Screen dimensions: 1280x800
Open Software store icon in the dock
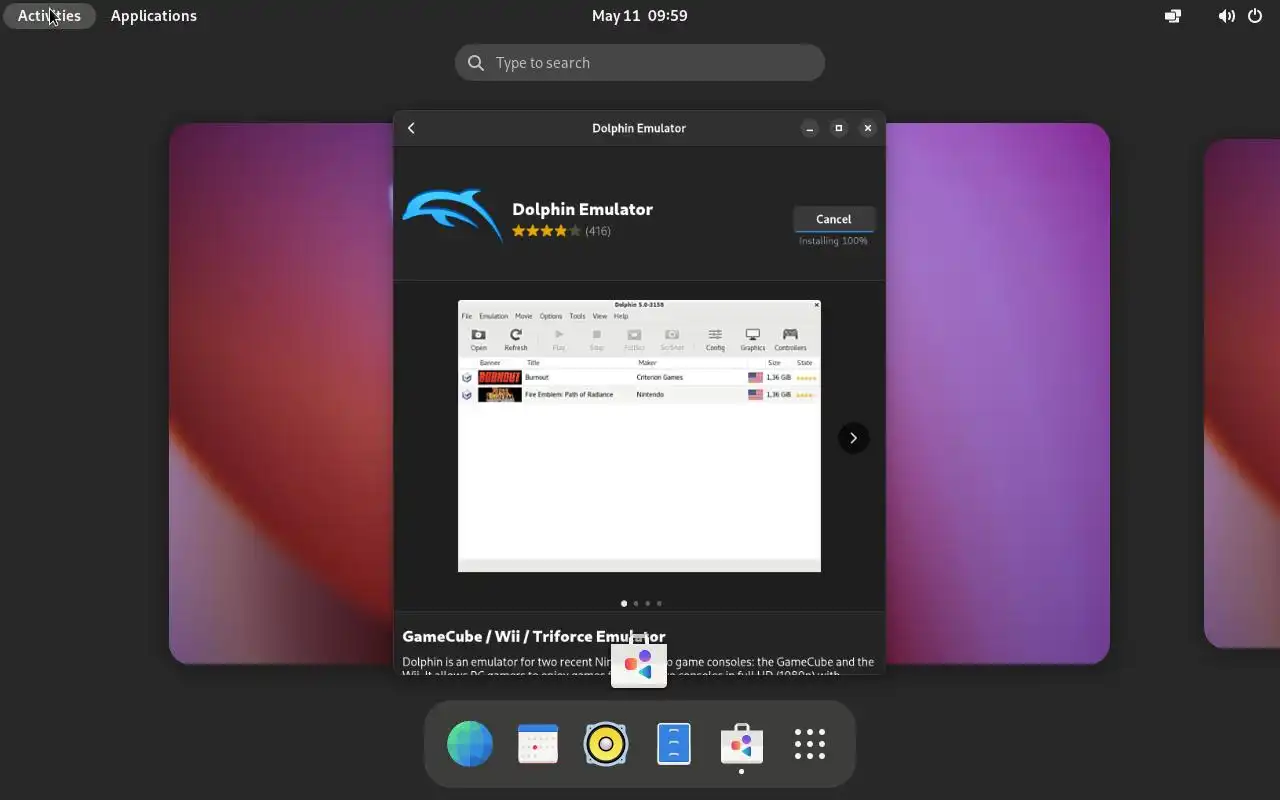pos(742,744)
